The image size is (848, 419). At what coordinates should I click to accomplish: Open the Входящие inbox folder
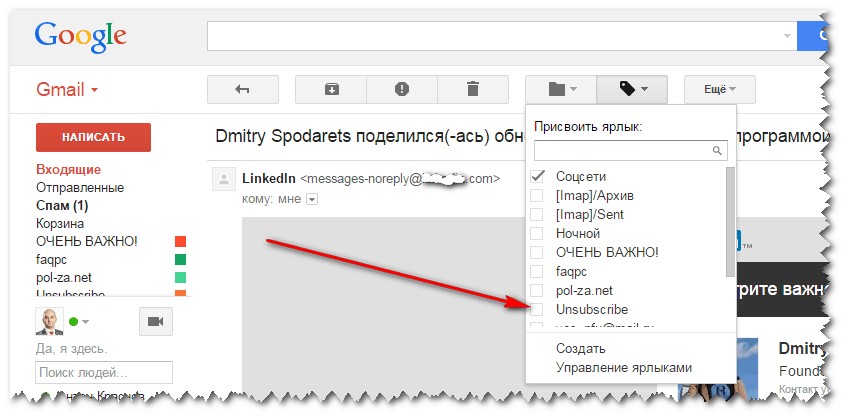69,170
